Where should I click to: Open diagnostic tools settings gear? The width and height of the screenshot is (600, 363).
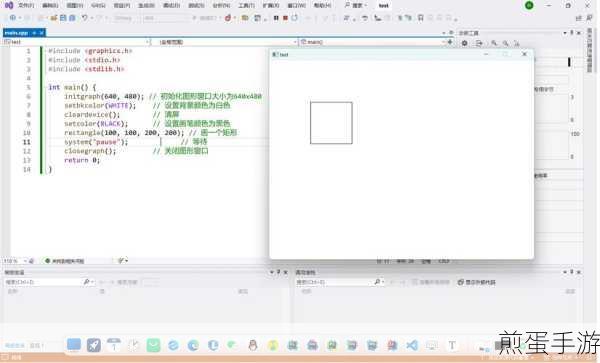(x=464, y=43)
